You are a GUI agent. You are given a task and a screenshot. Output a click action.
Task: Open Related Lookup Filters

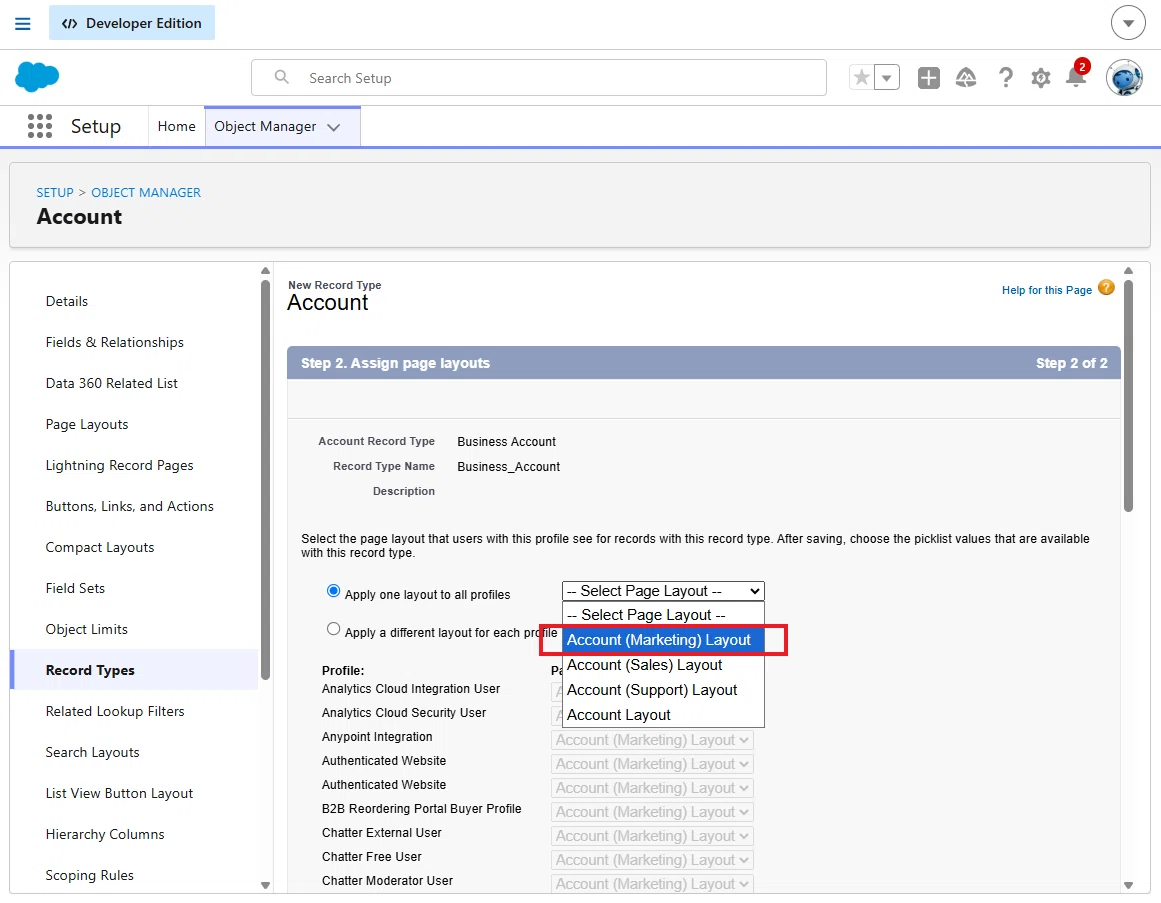click(x=115, y=711)
